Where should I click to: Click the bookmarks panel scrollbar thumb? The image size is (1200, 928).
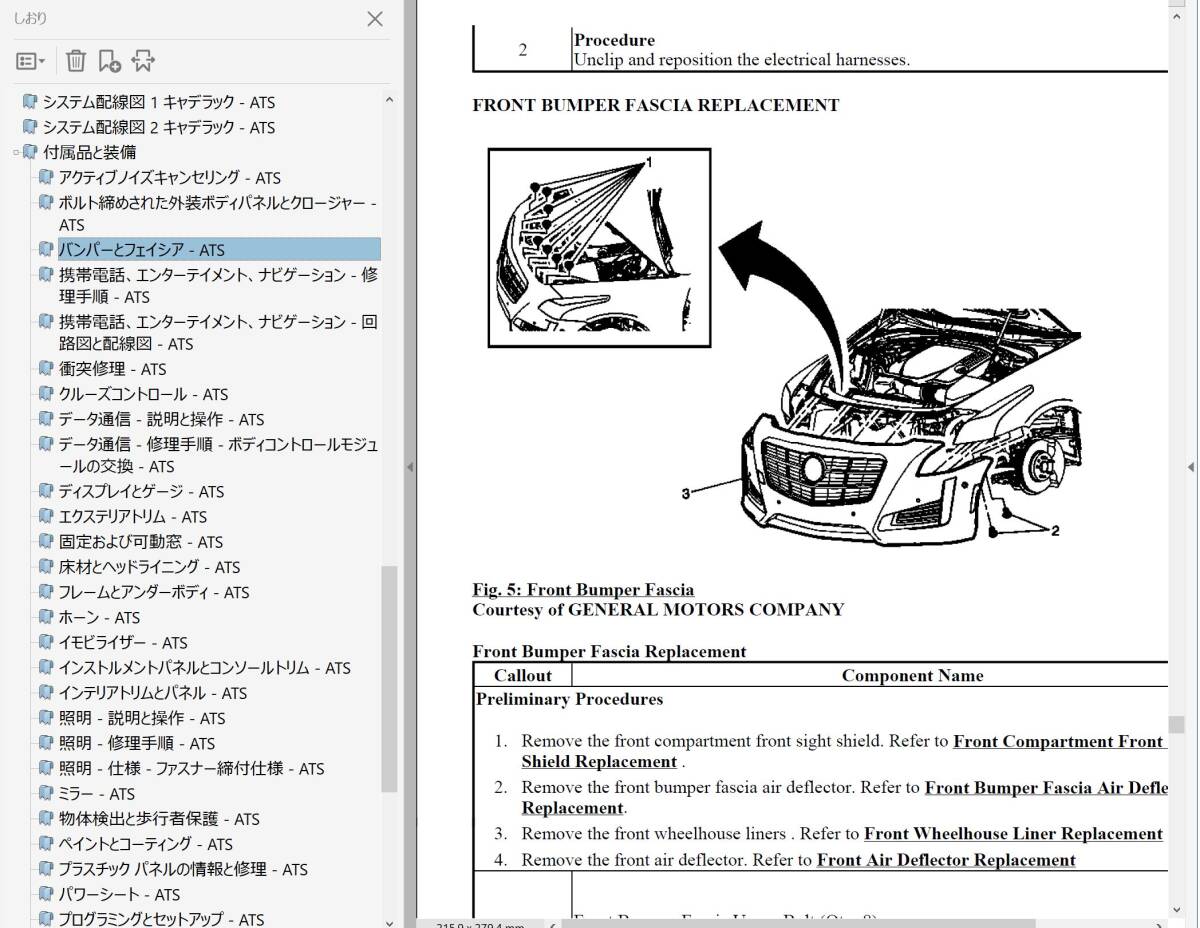click(389, 678)
